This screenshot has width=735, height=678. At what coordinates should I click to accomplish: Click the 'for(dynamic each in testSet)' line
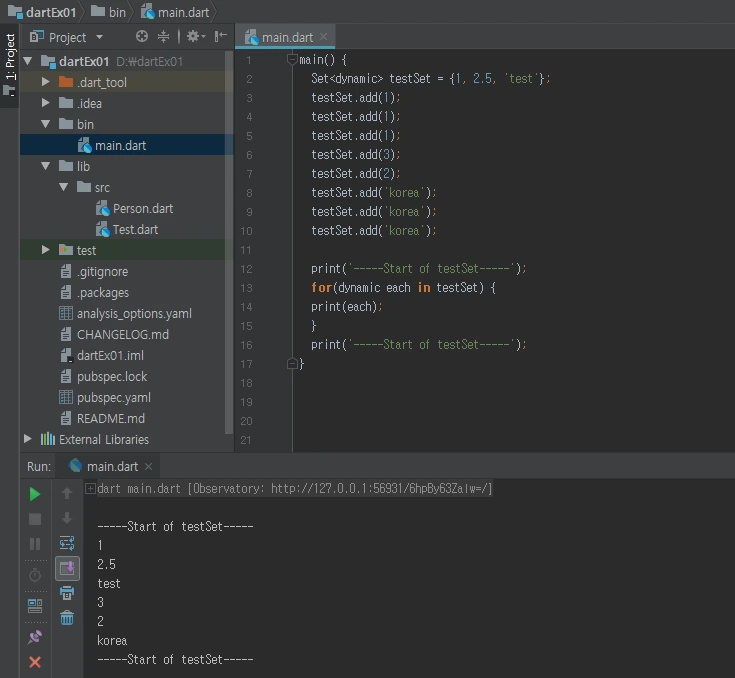403,287
